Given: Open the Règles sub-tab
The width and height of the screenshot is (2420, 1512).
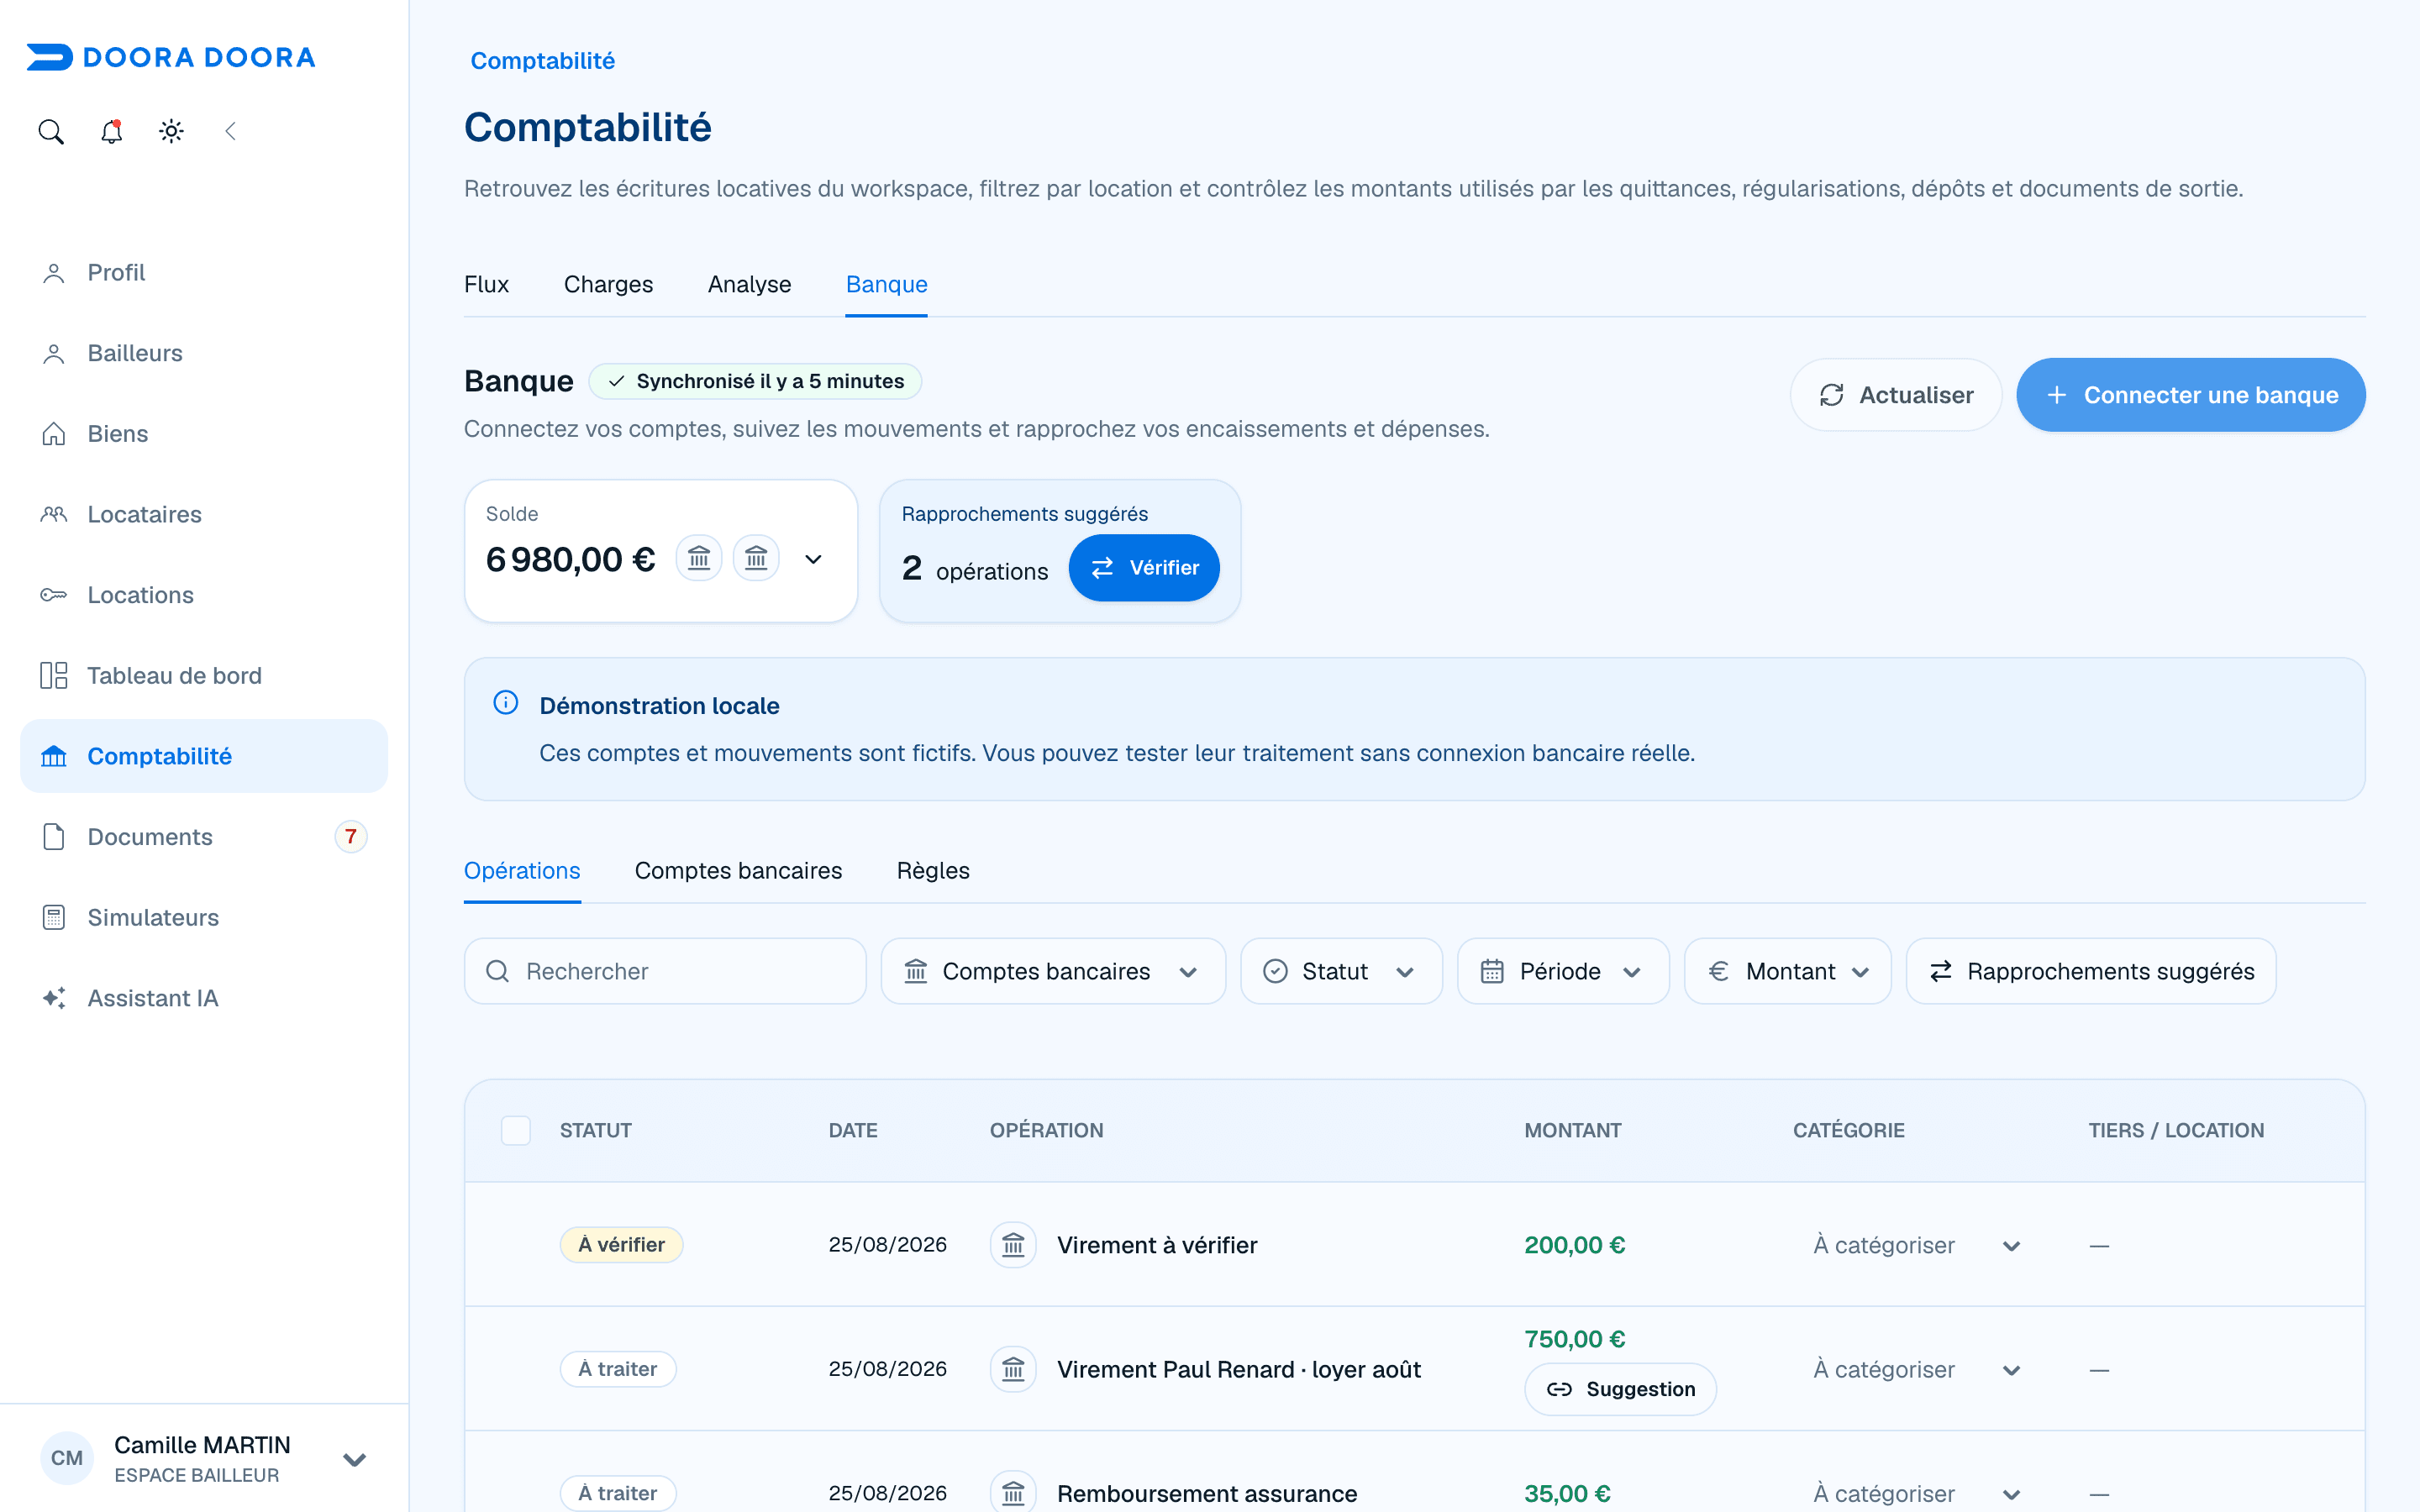Looking at the screenshot, I should point(933,870).
